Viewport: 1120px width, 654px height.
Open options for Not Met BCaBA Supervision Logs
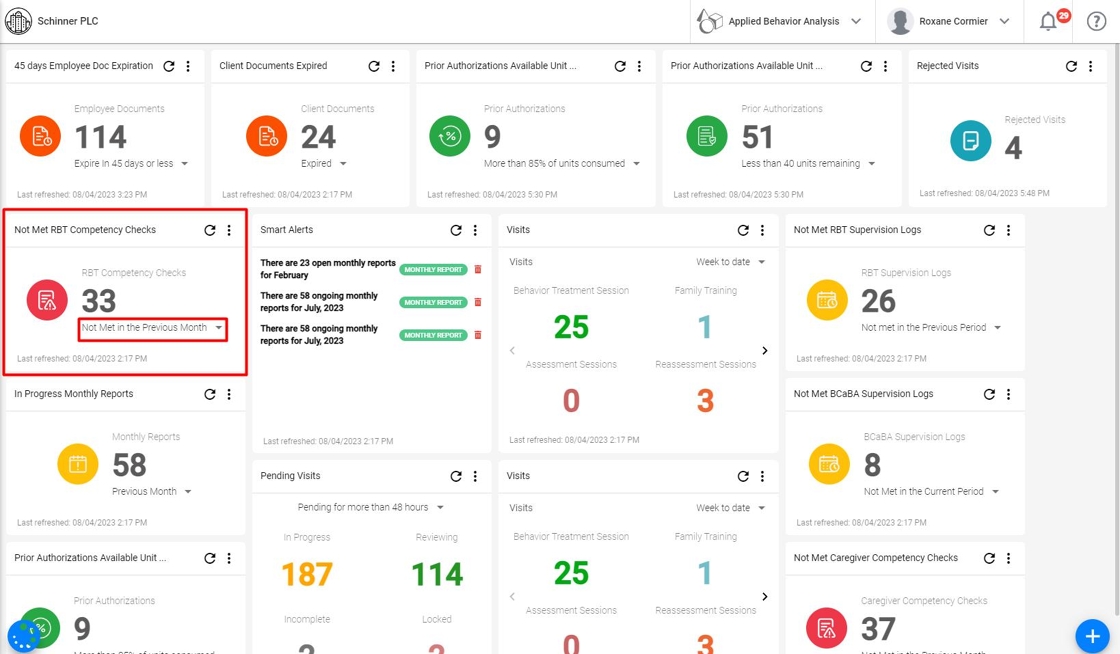[x=1009, y=395]
